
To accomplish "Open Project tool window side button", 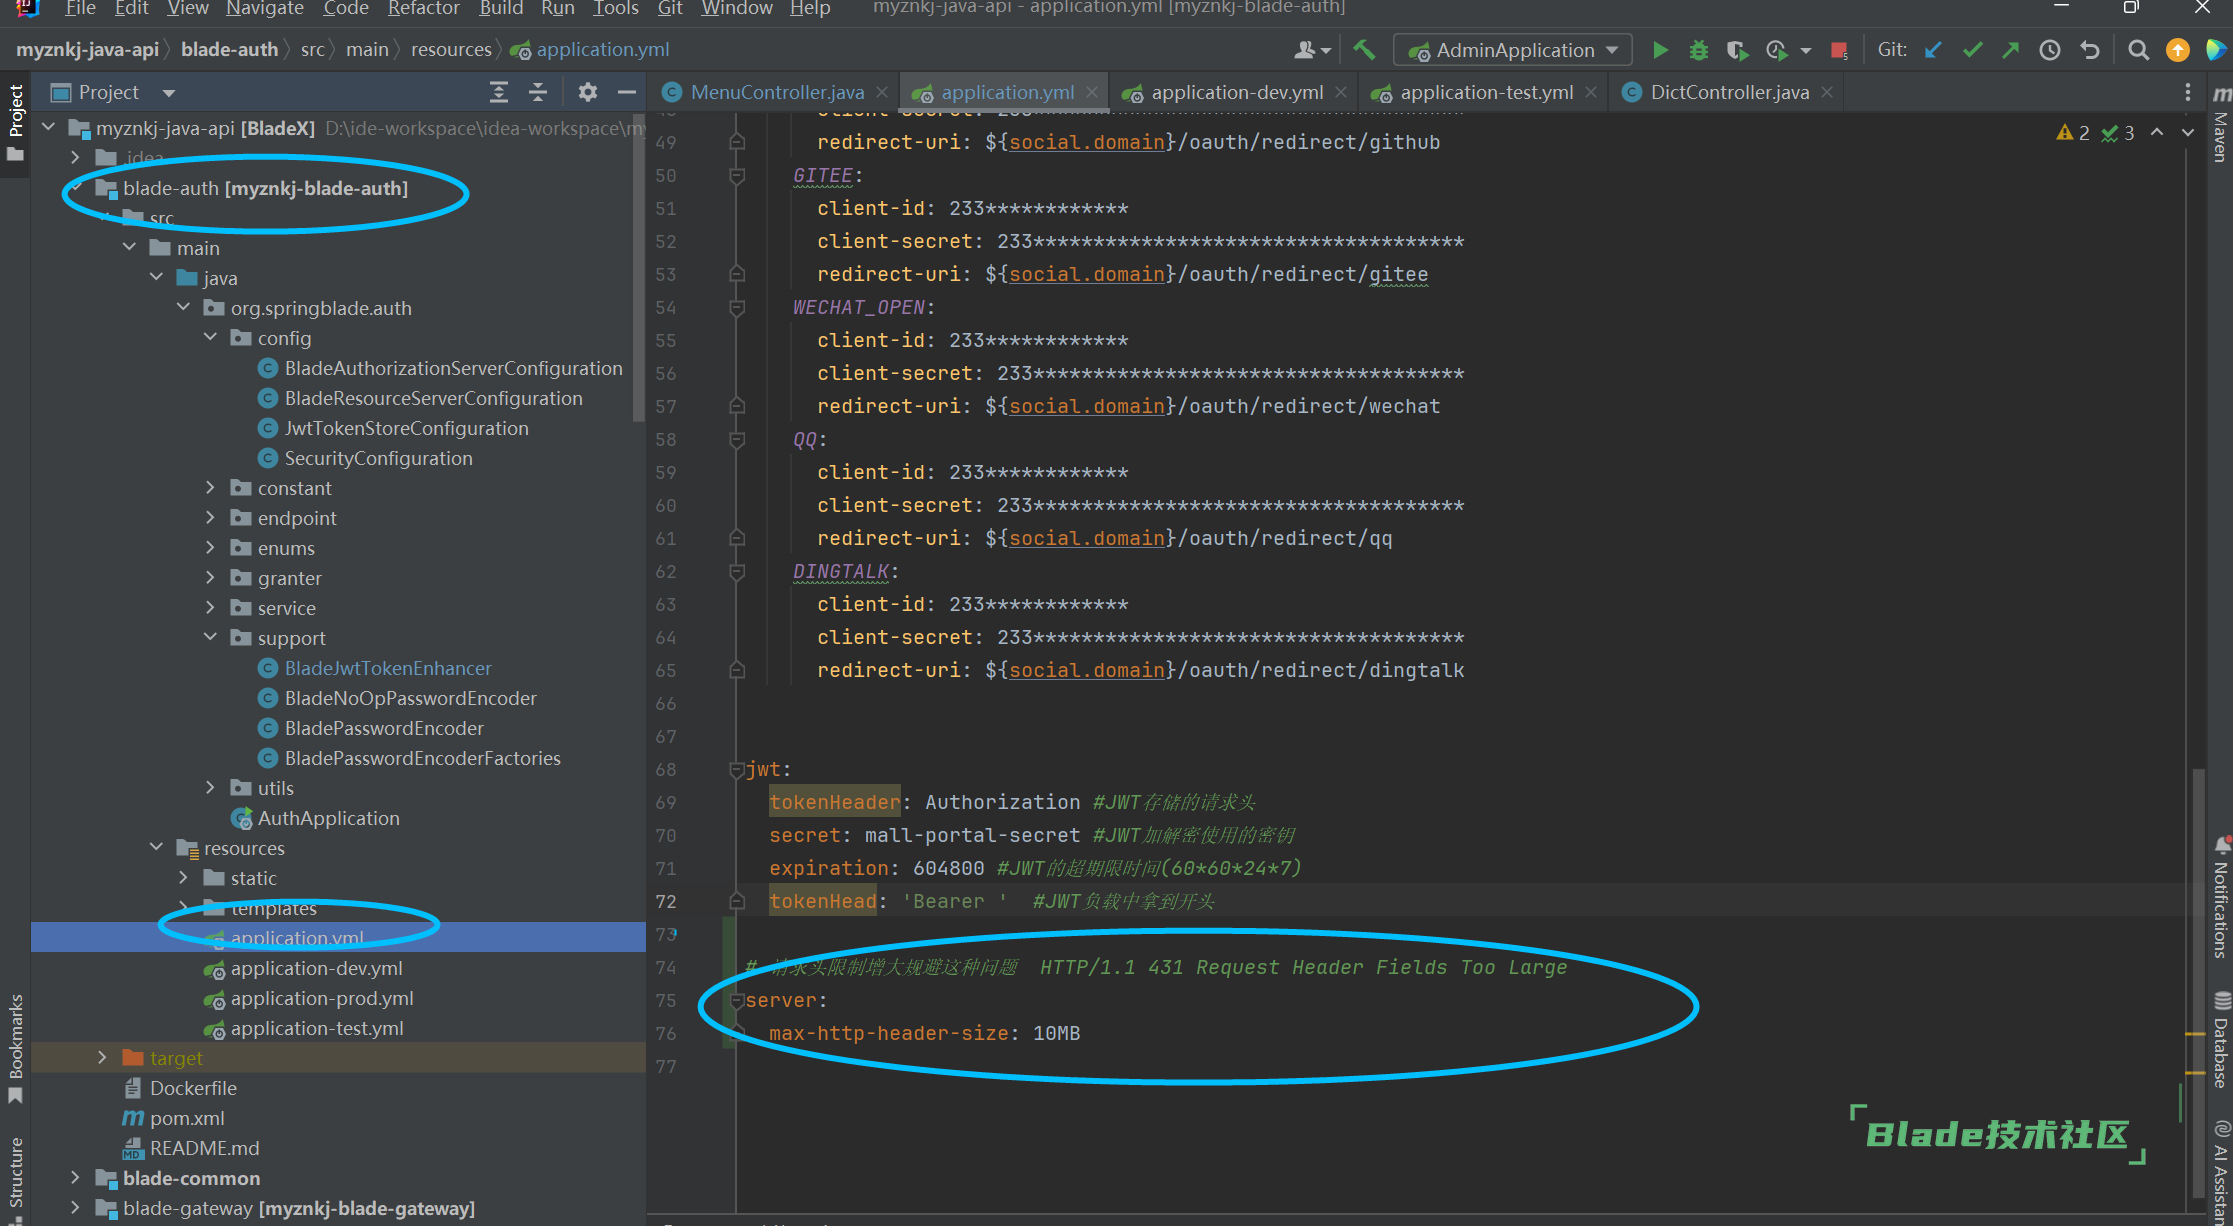I will pos(15,122).
